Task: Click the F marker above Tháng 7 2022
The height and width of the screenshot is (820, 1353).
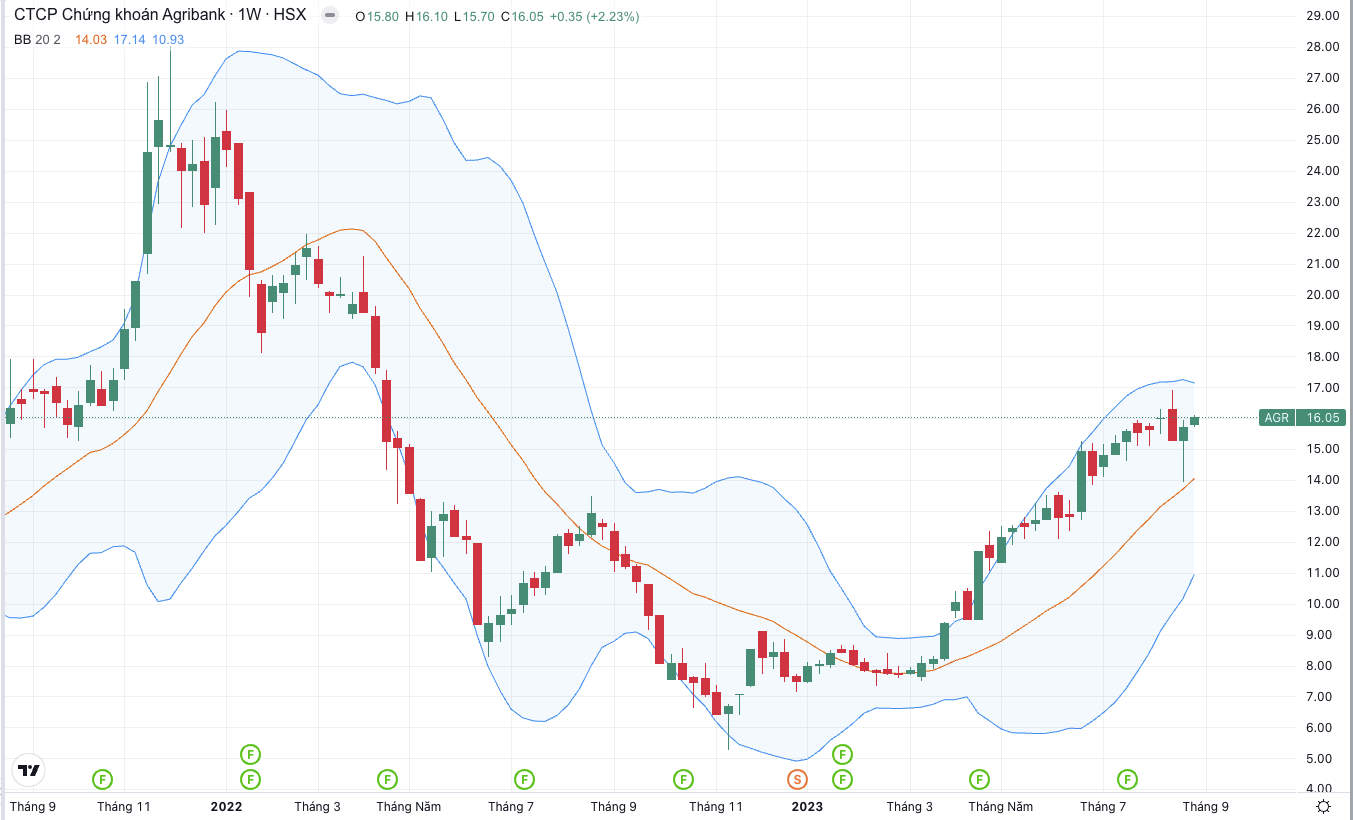Action: (x=524, y=778)
